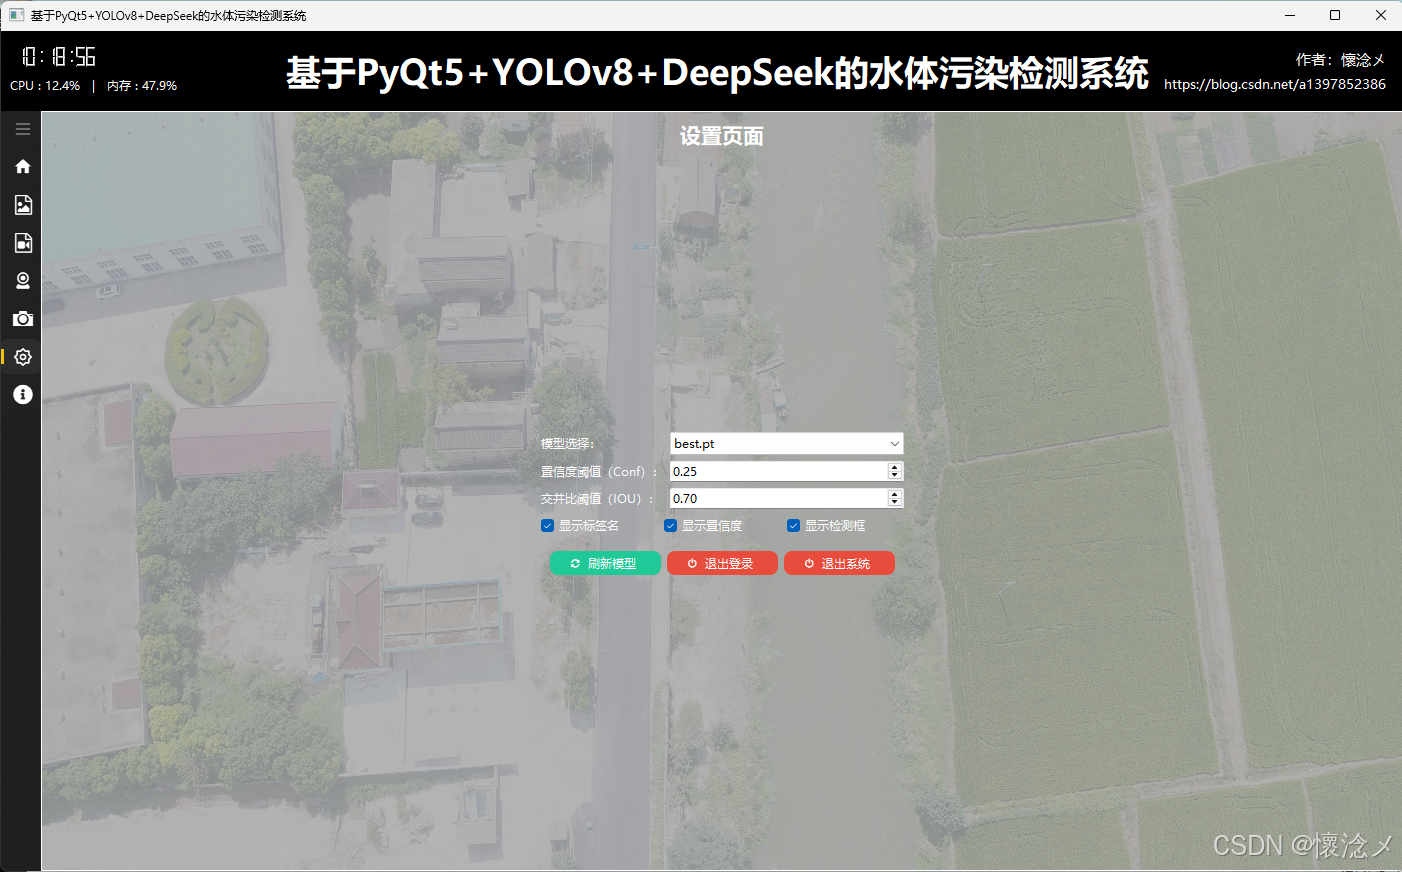Click the 退出系统 button
This screenshot has height=872, width=1402.
[x=839, y=564]
